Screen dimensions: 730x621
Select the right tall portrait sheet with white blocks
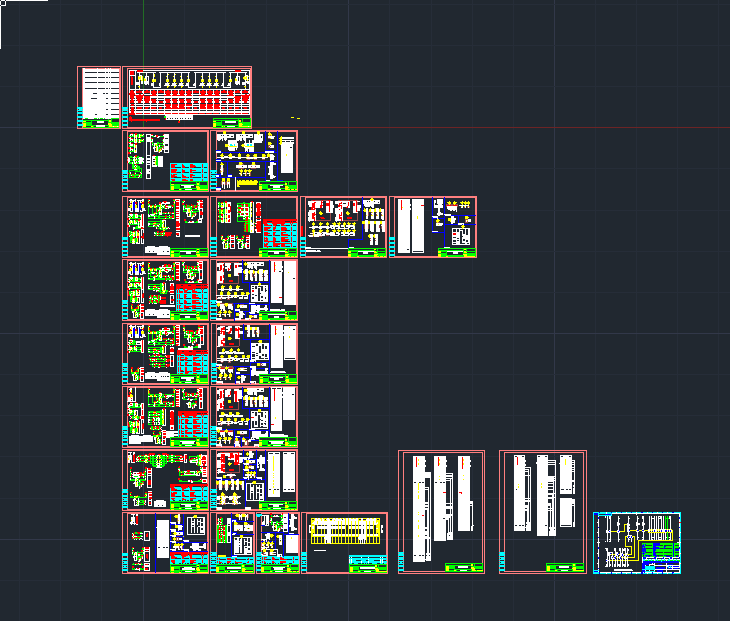[543, 511]
